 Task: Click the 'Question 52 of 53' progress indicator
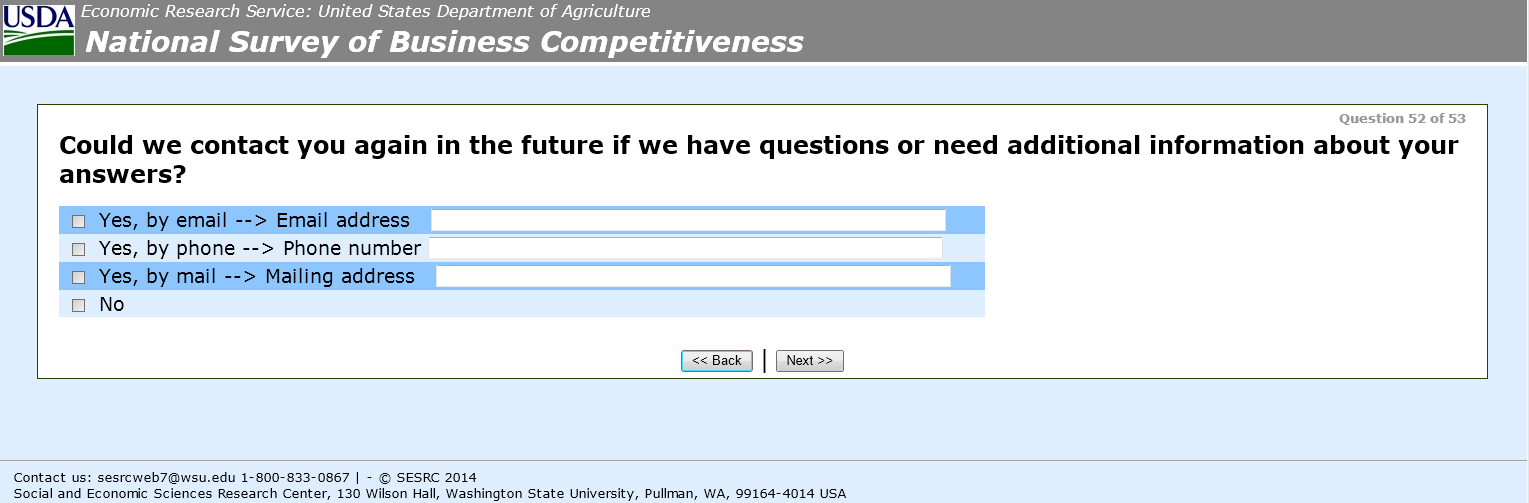pos(1402,118)
